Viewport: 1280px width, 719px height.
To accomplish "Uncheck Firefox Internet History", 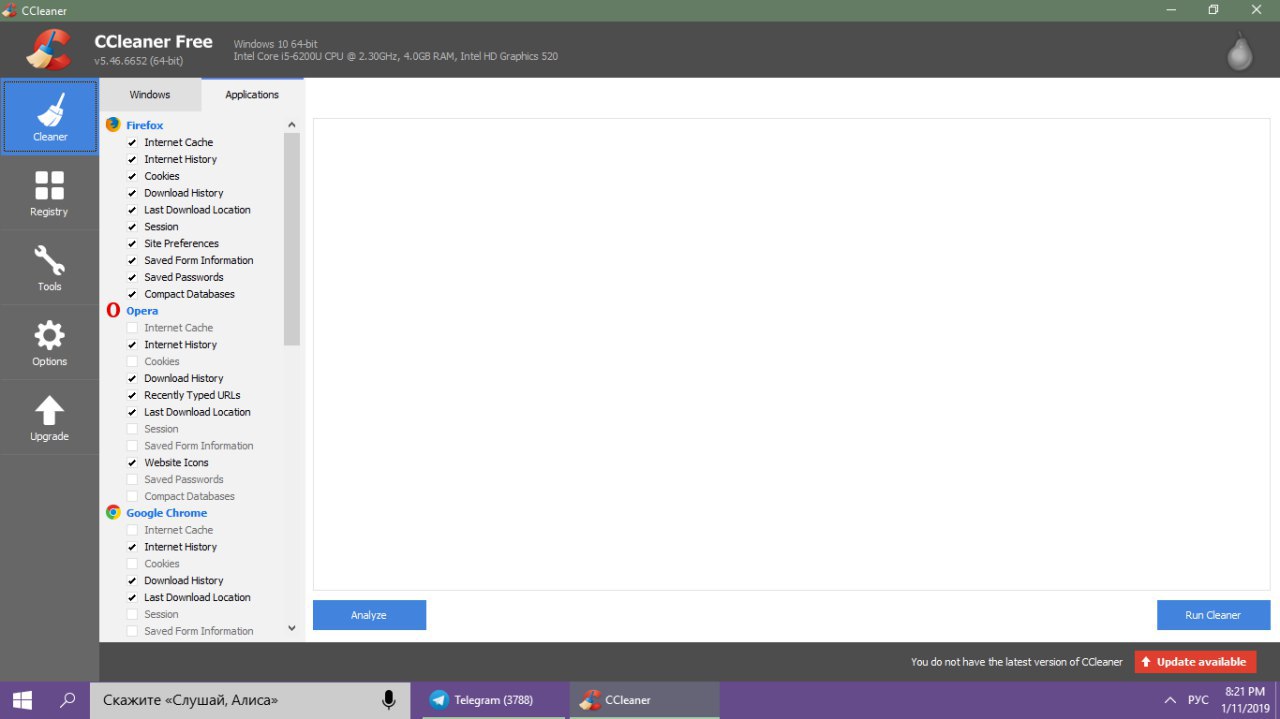I will pos(132,160).
